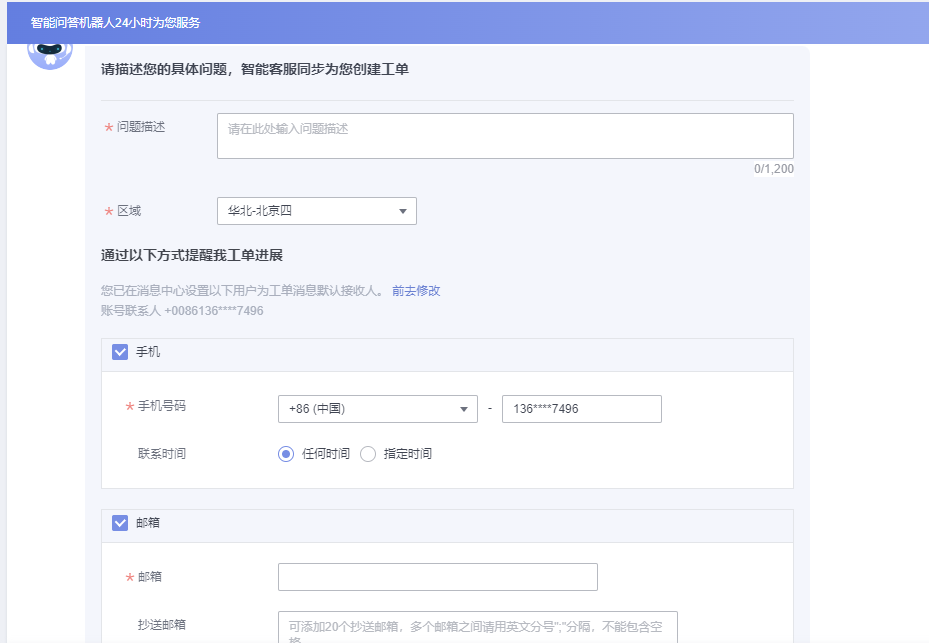Open the +86 (中国) country code dropdown
Screen dimensions: 929x643
click(x=377, y=409)
